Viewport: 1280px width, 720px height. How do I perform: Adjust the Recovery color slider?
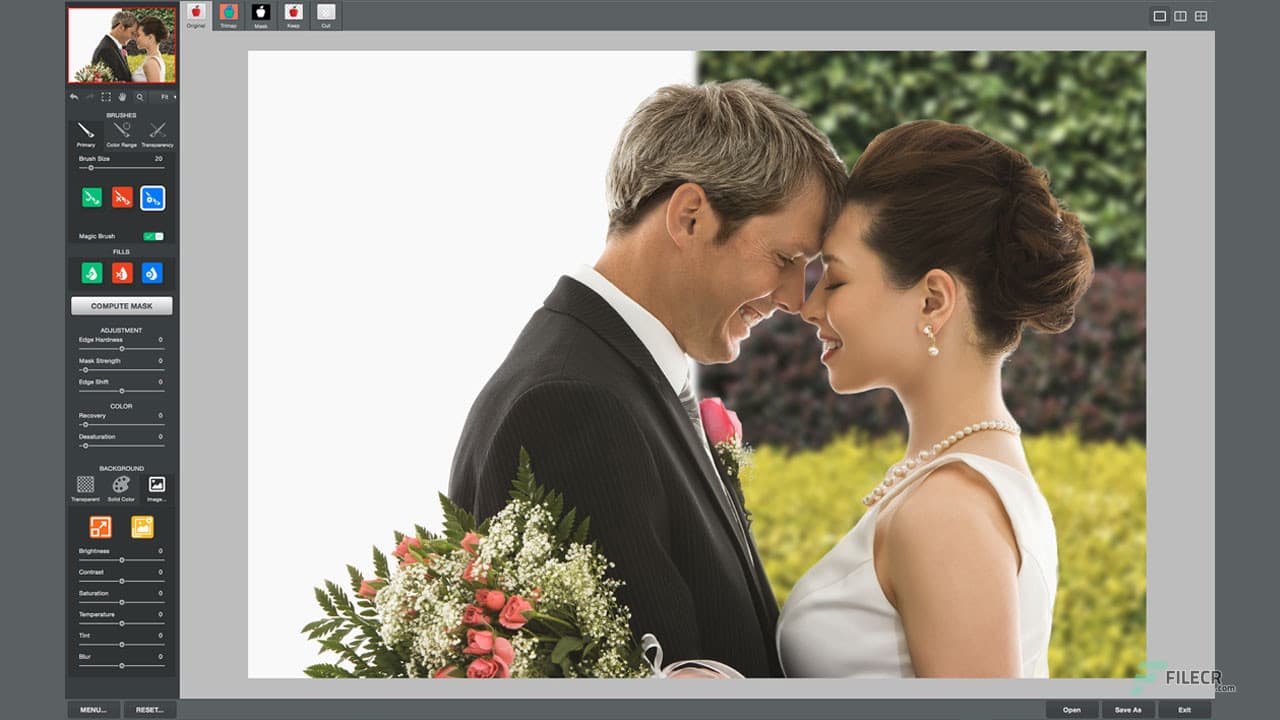pos(122,425)
